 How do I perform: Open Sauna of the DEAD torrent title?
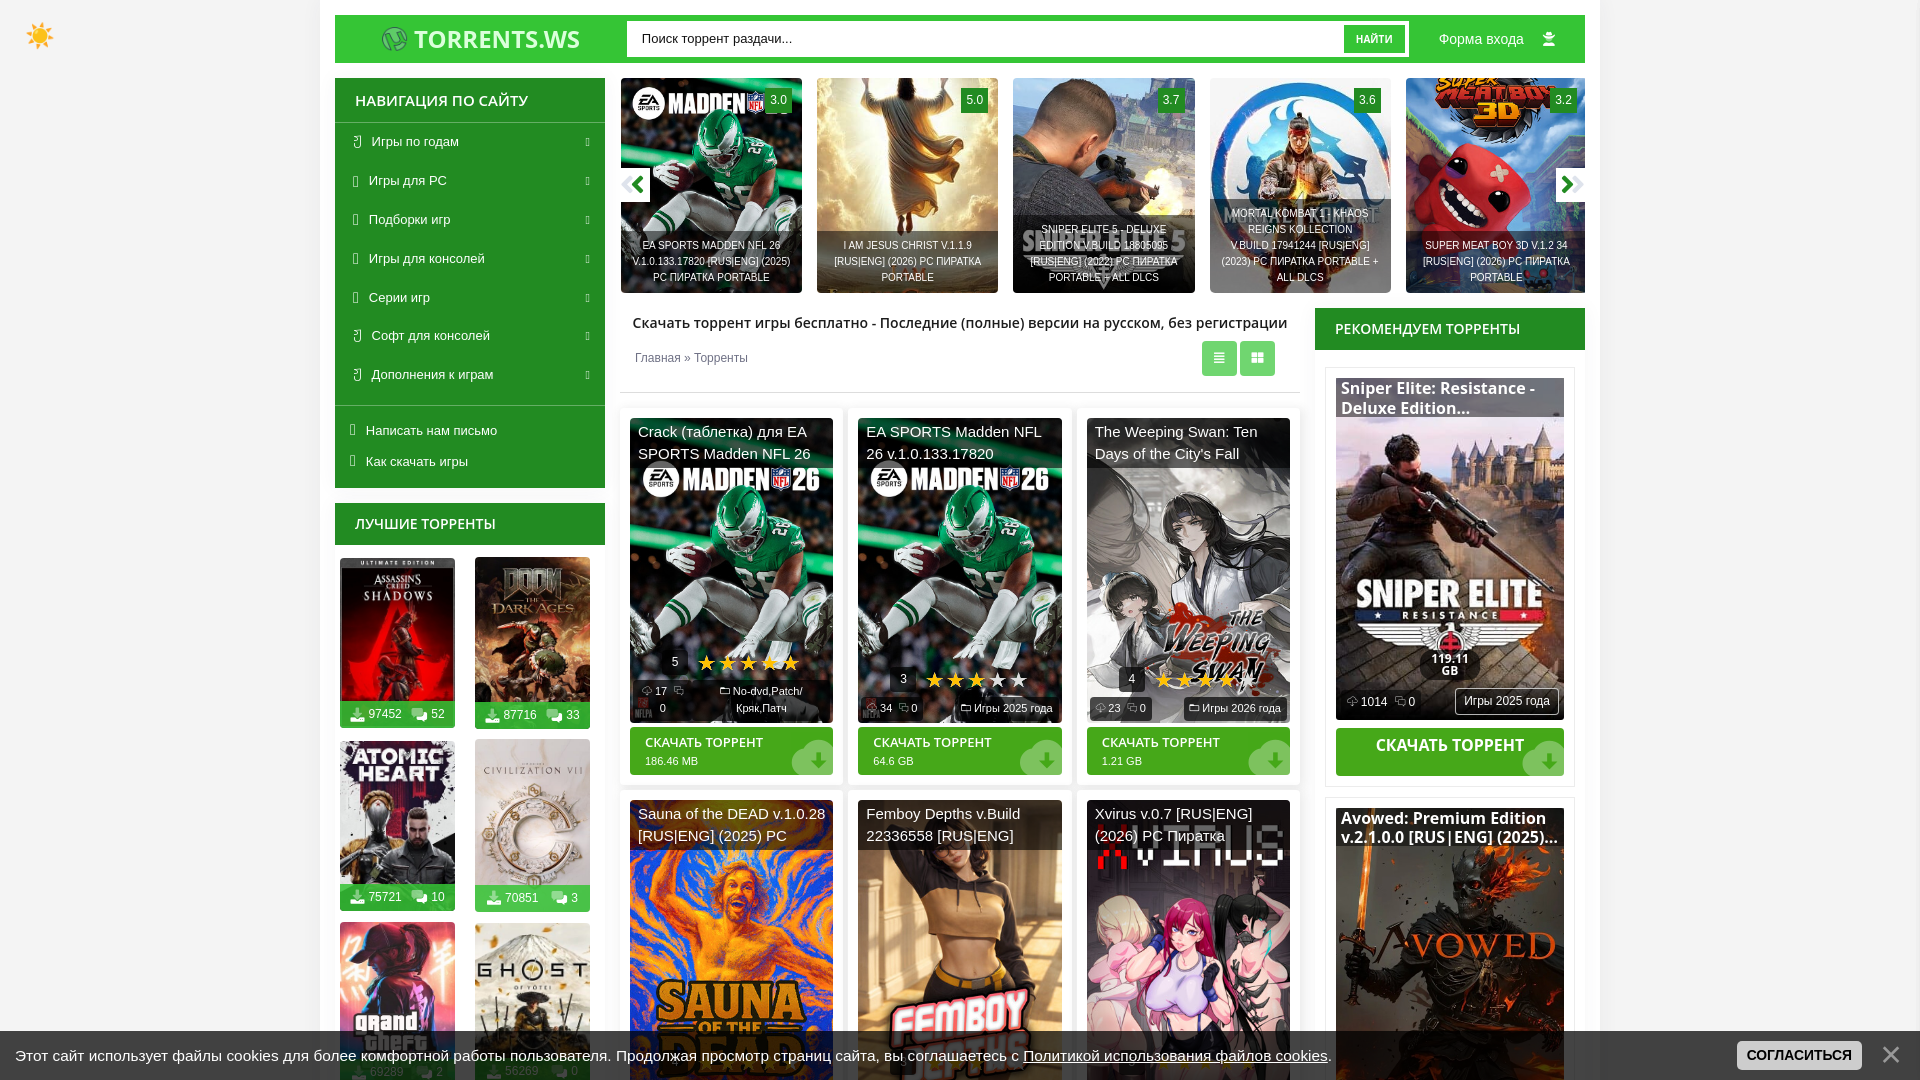(732, 825)
